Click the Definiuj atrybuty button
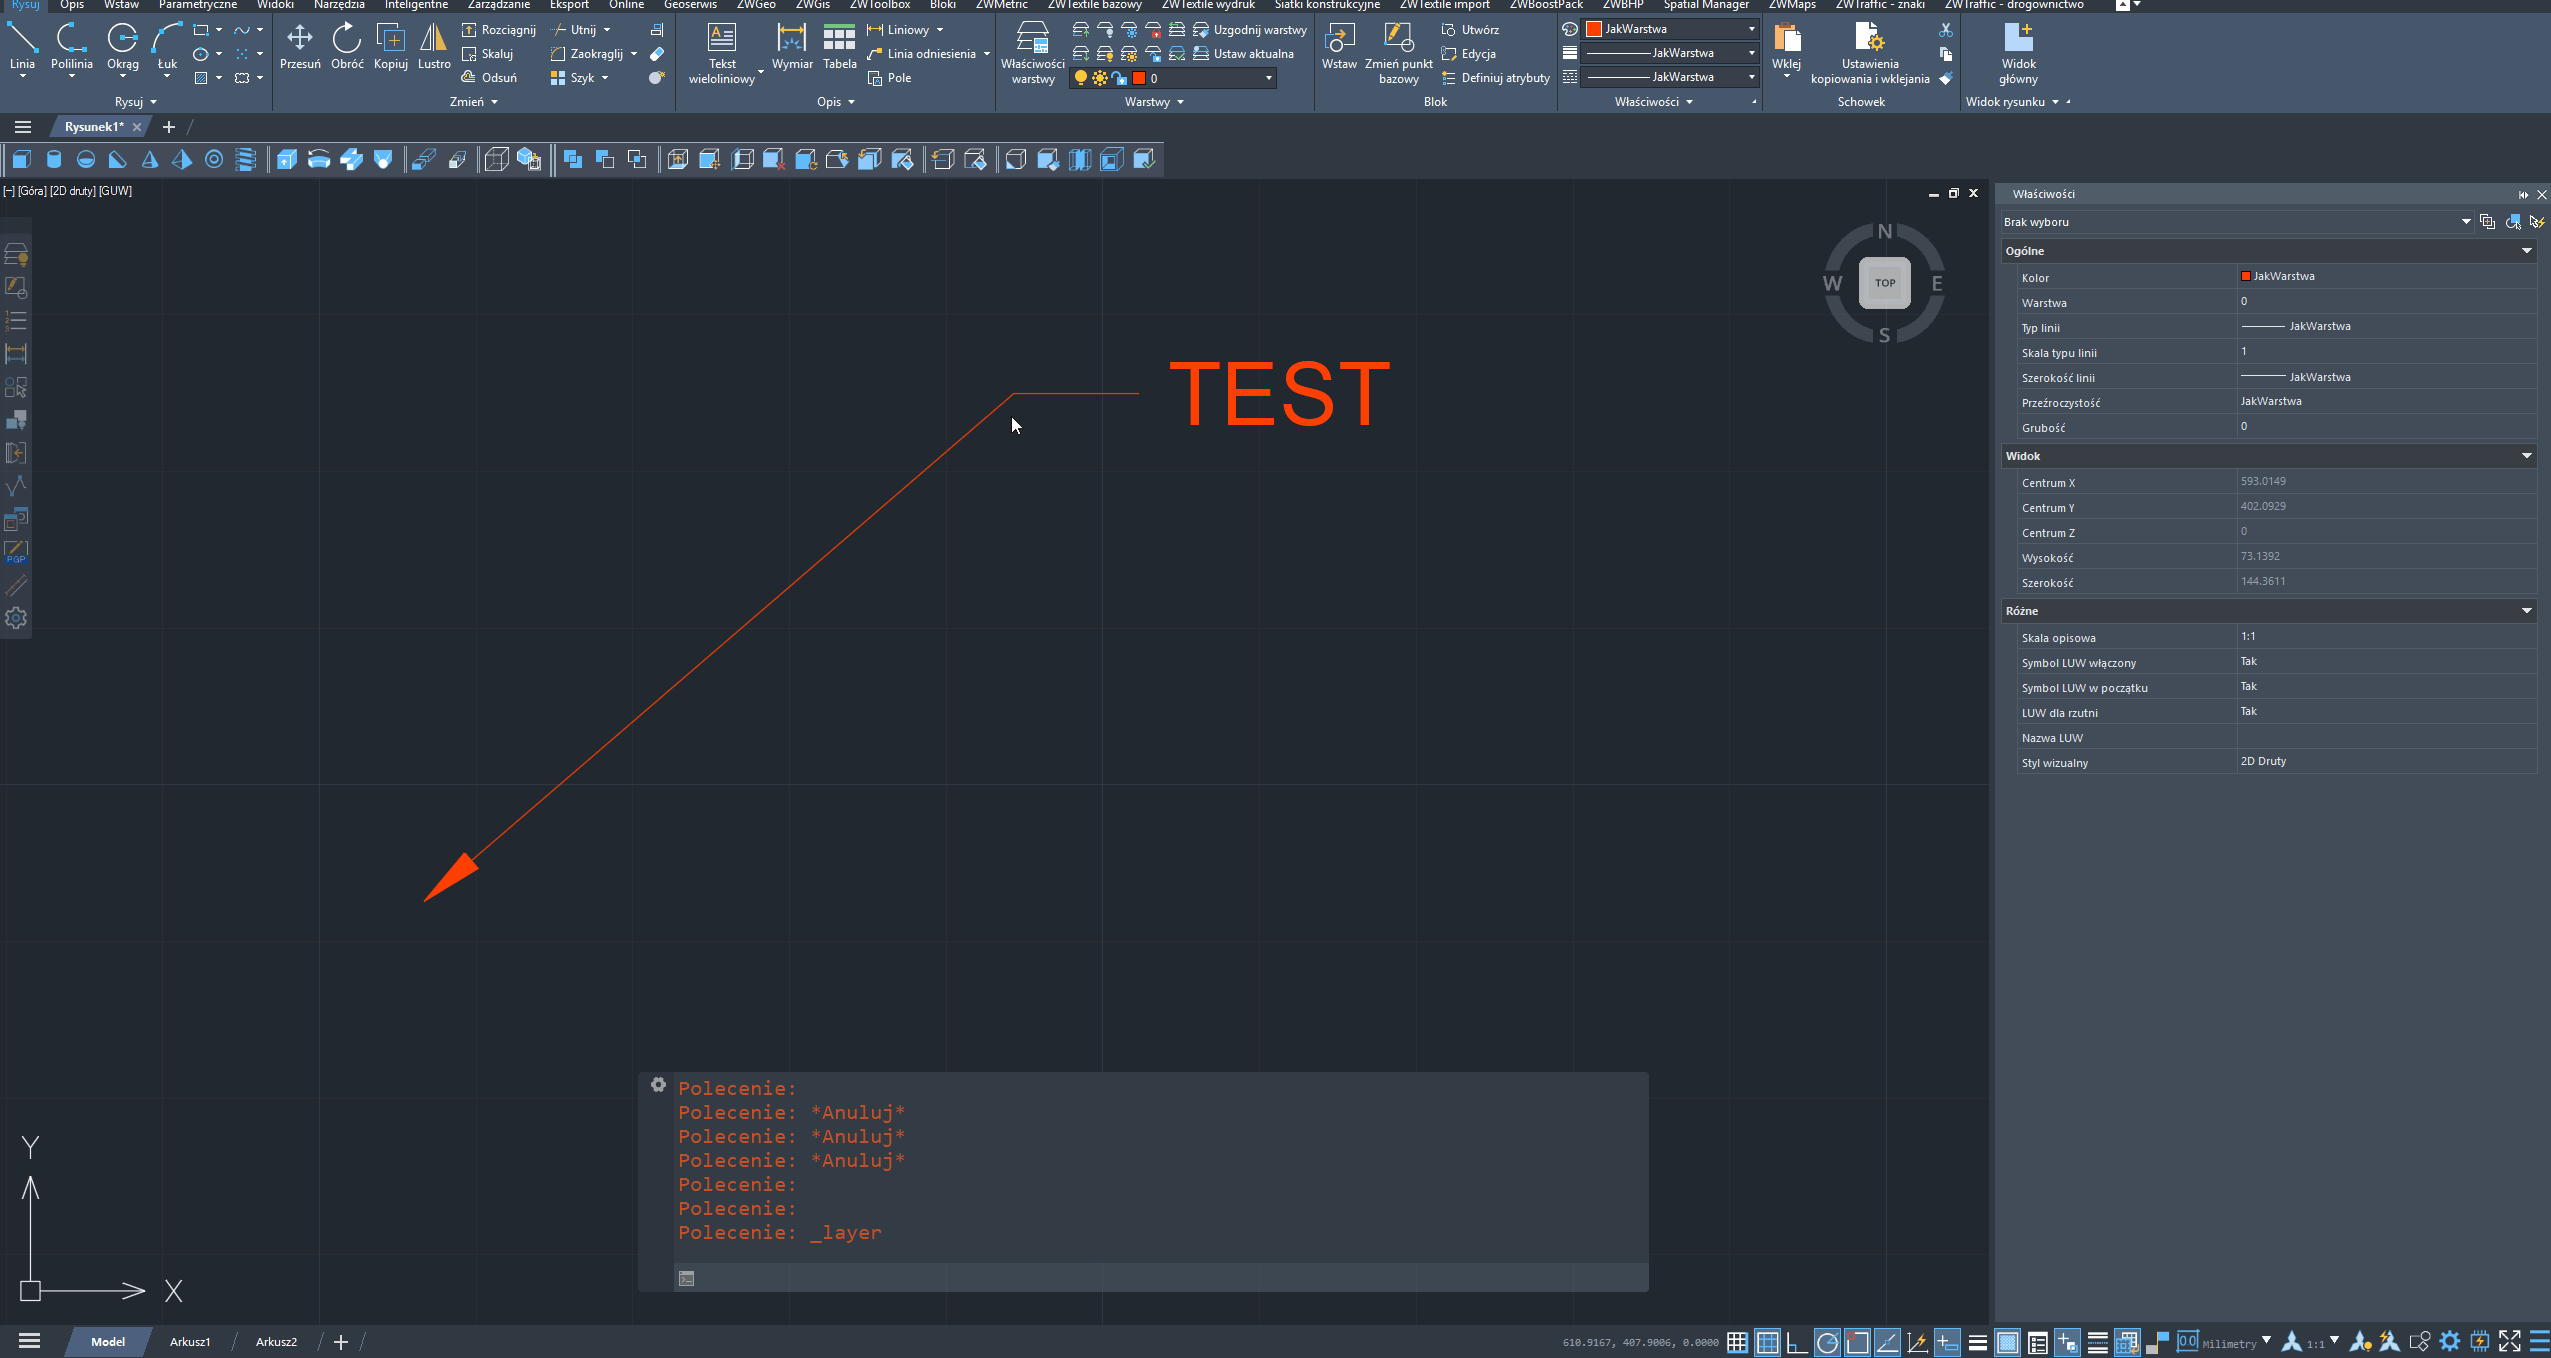The image size is (2551, 1358). [1495, 78]
